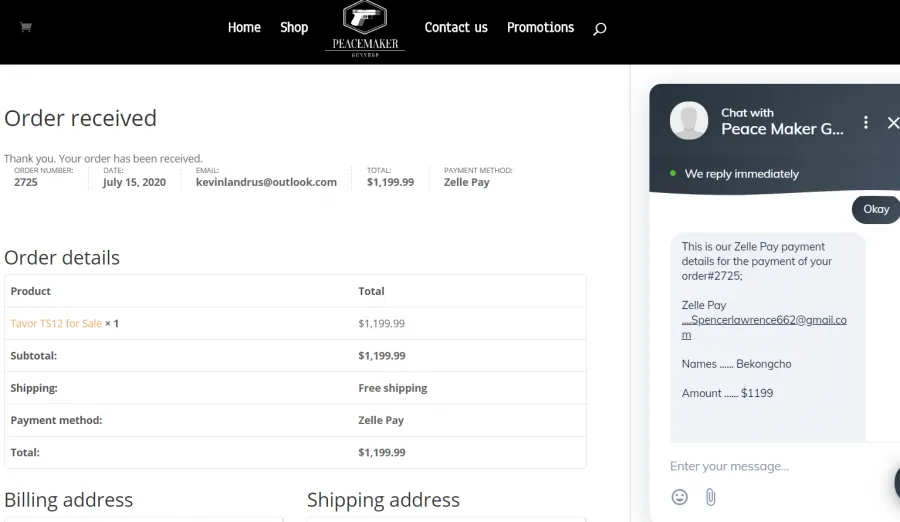Click the Peacemaker gunshop logo
This screenshot has height=522, width=900.
pyautogui.click(x=365, y=29)
